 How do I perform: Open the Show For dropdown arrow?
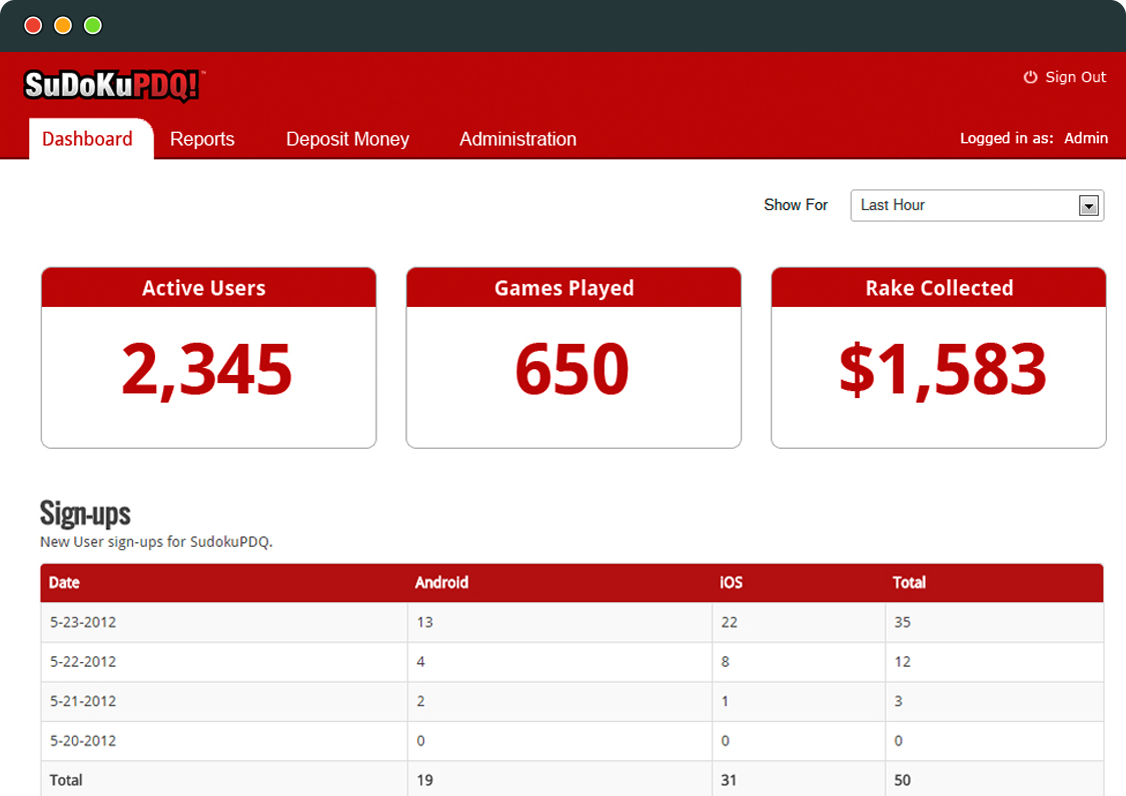[x=1089, y=205]
